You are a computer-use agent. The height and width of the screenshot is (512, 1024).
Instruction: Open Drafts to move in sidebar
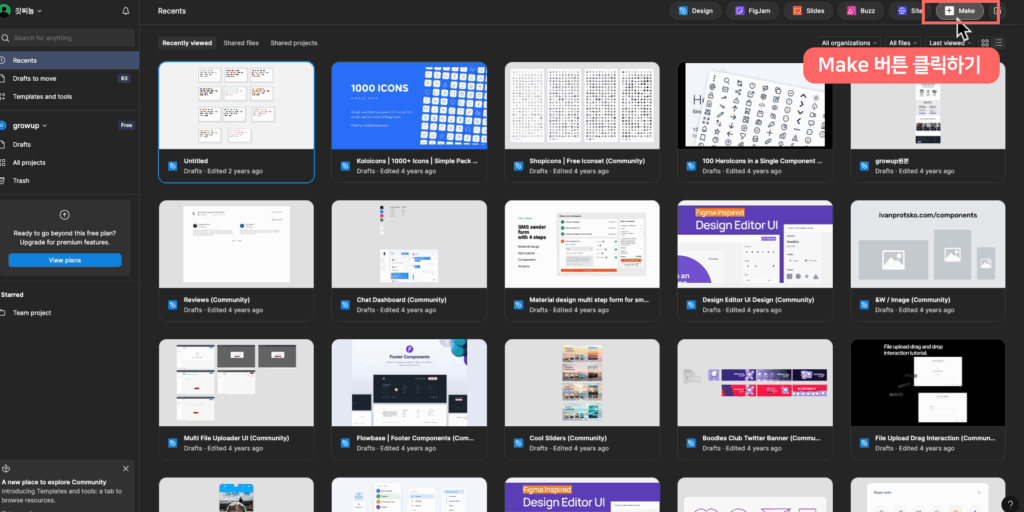point(69,78)
